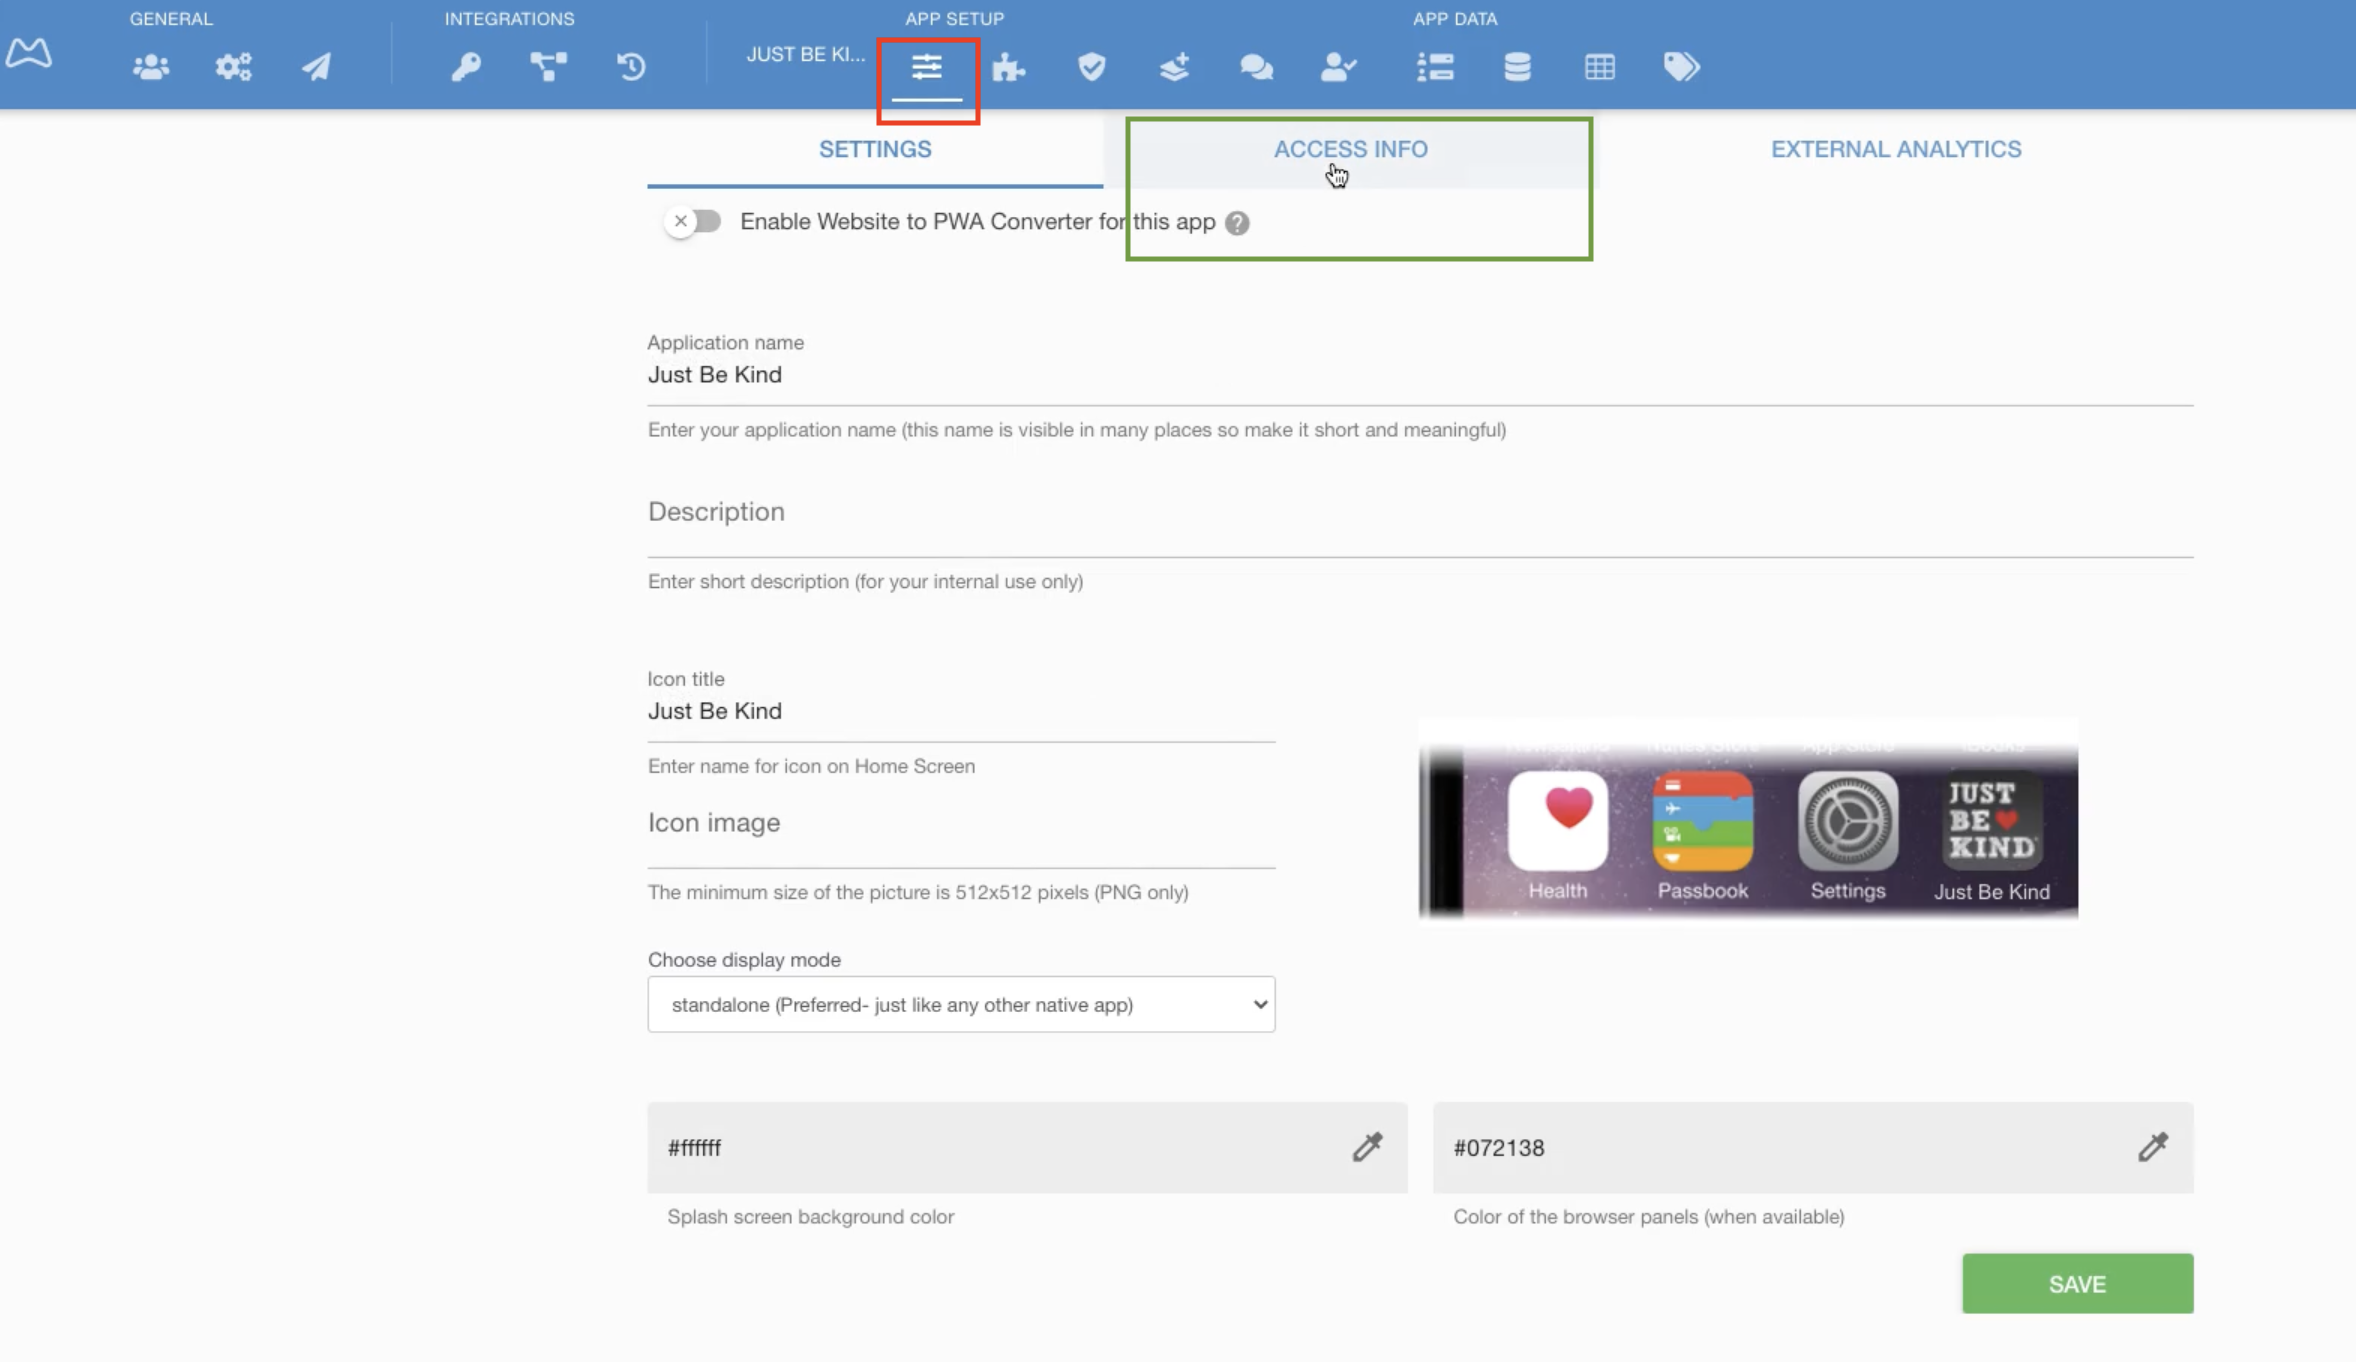Click the 'Enter your application name' hint text
Screen dimensions: 2356x1362
[x=1077, y=430]
